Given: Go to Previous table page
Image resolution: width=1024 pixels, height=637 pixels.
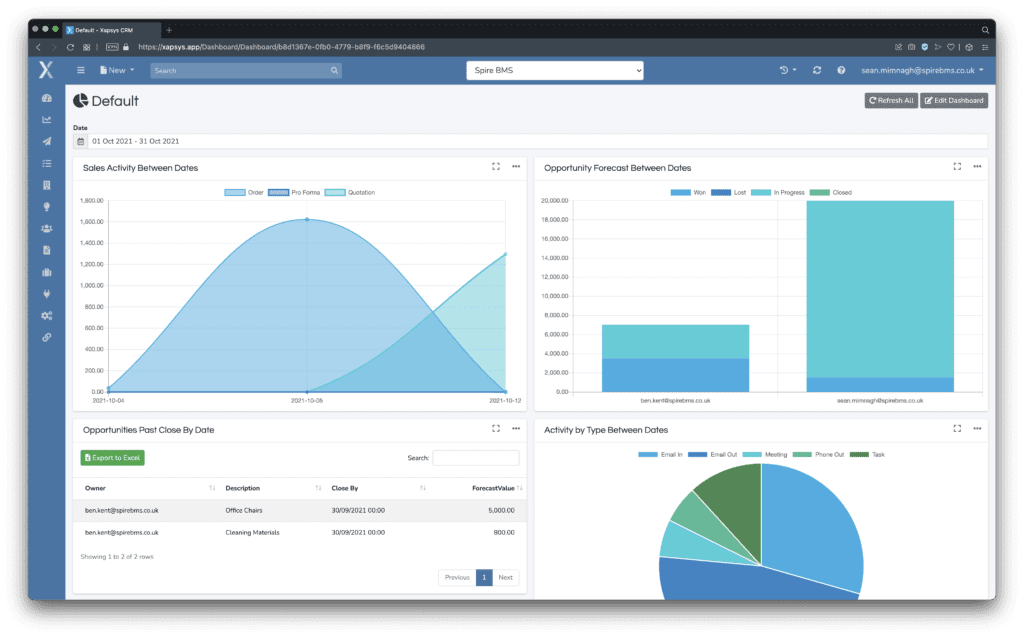Looking at the screenshot, I should 457,578.
